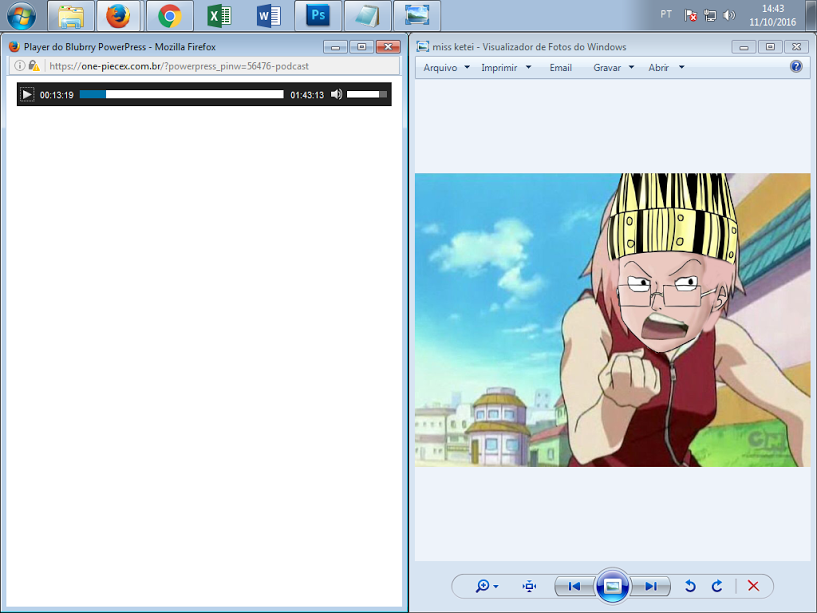Expand the Imprimir dropdown
The height and width of the screenshot is (613, 817).
point(506,67)
